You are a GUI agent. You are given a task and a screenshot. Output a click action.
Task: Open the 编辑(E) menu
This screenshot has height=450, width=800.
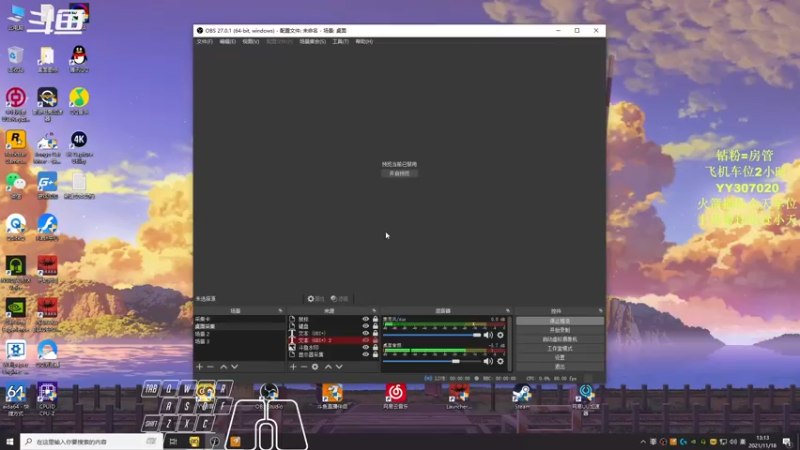228,41
